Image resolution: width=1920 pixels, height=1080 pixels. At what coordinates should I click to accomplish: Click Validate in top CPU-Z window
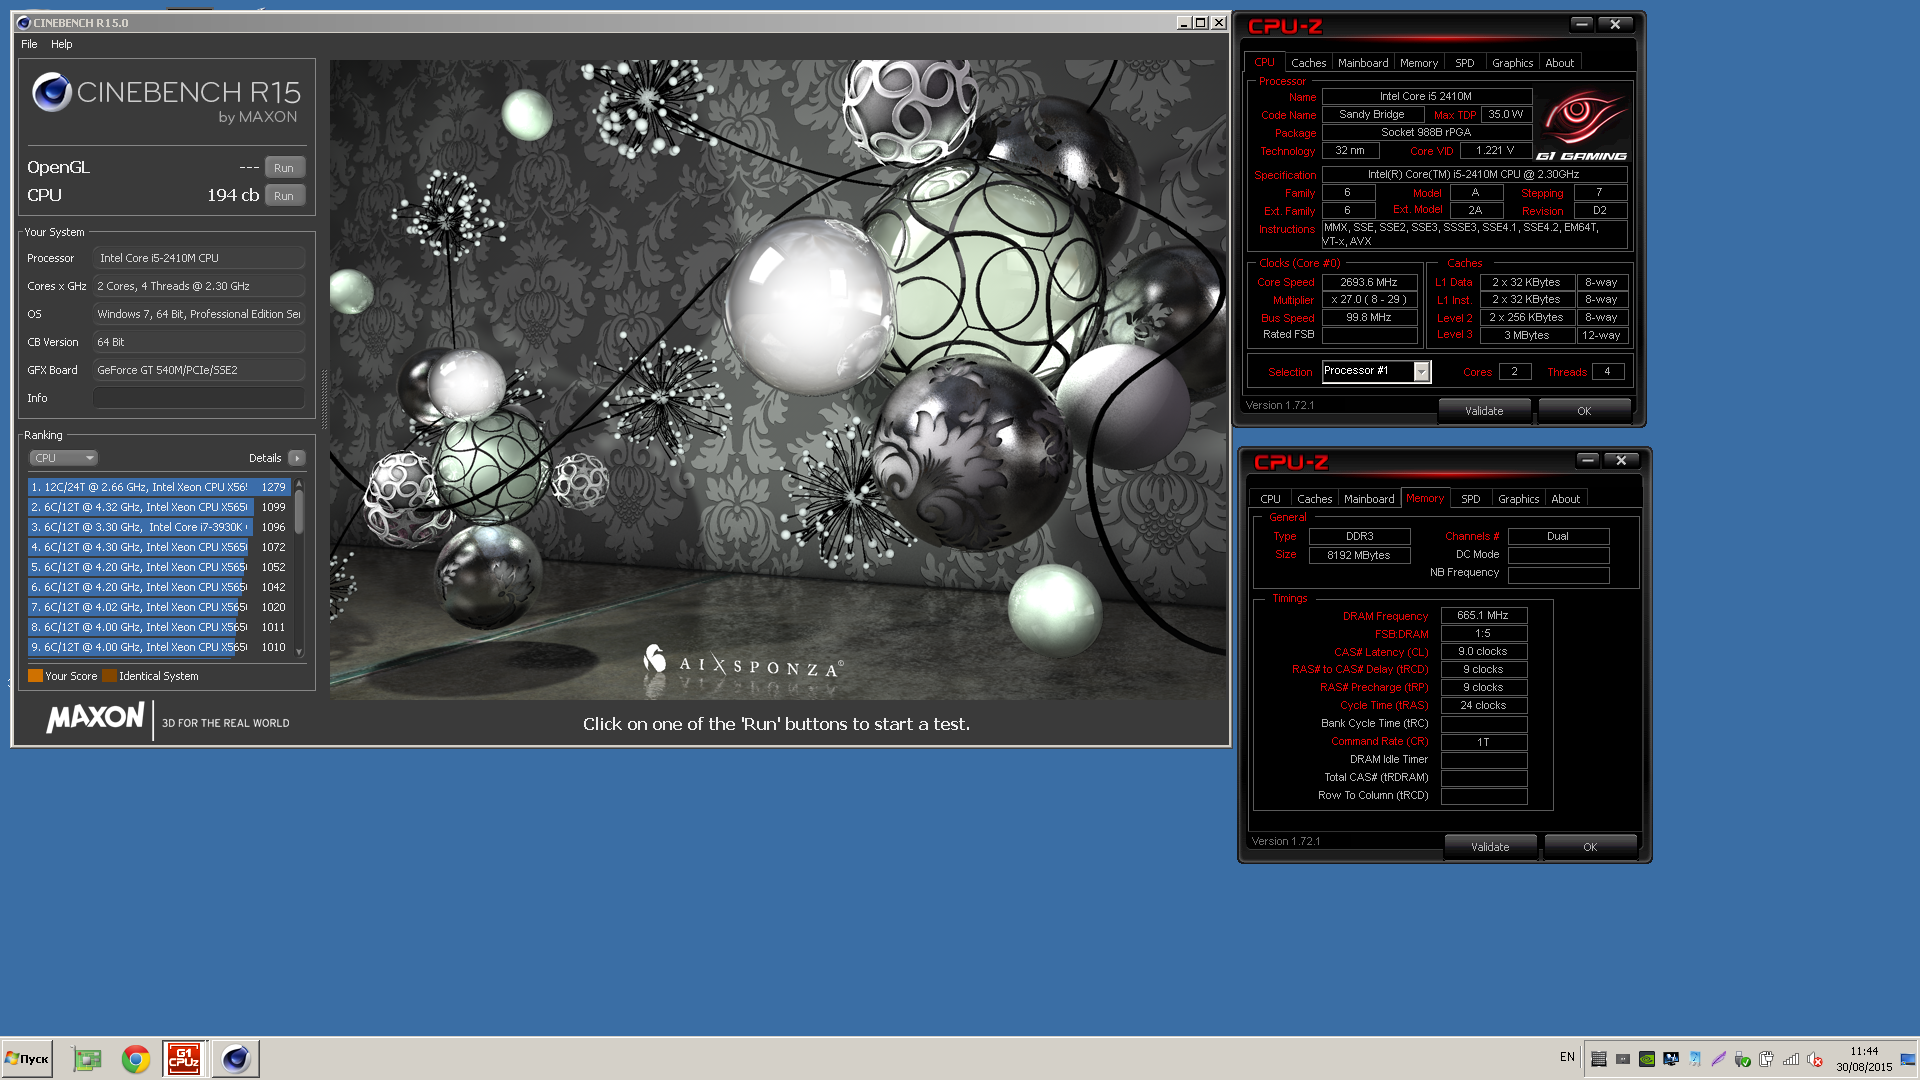tap(1484, 411)
